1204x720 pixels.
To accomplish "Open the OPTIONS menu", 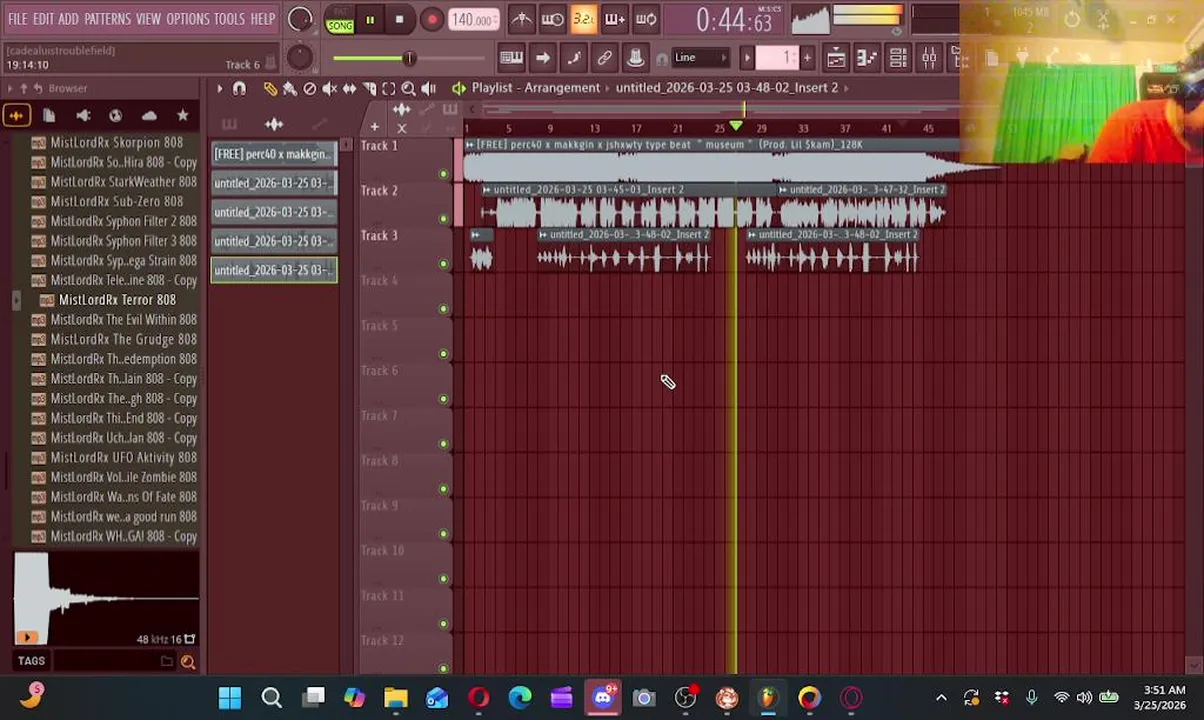I will (x=188, y=19).
